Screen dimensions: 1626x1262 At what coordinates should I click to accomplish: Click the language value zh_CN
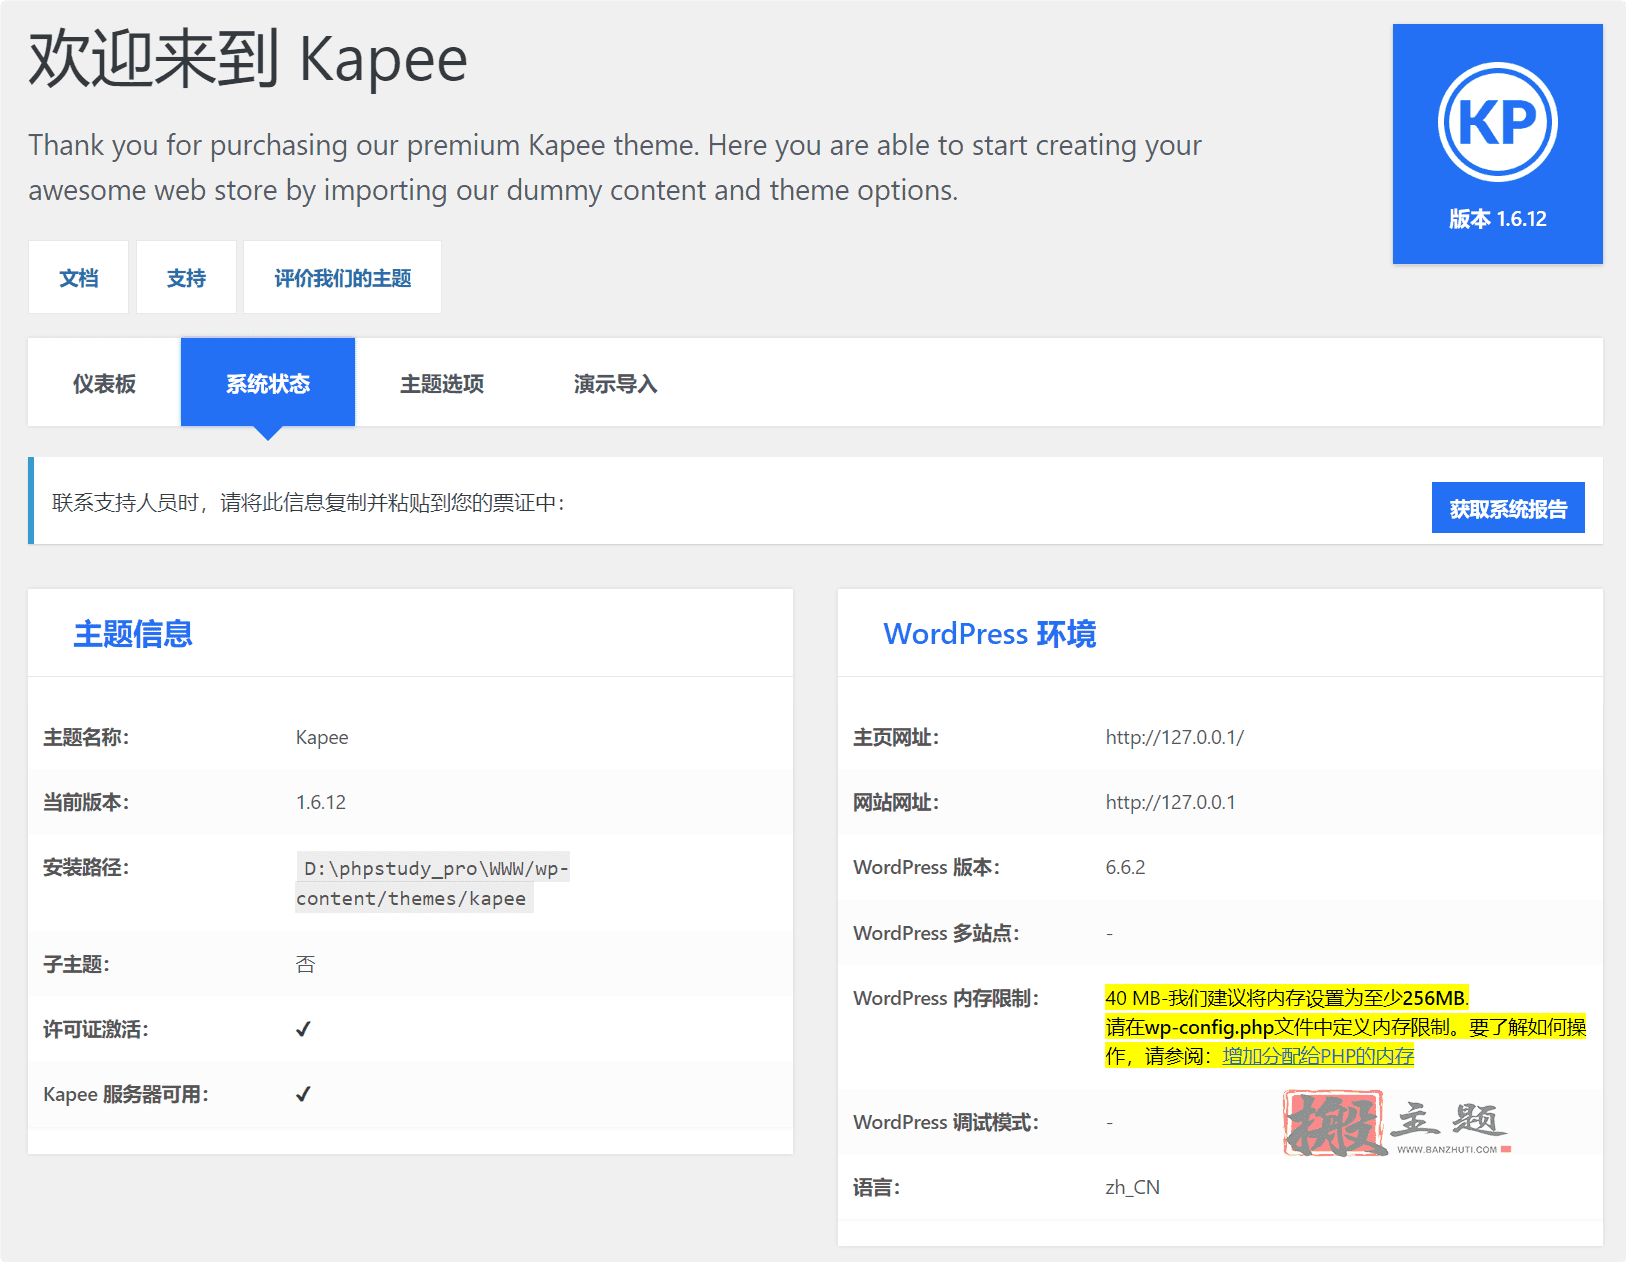coord(1132,1187)
